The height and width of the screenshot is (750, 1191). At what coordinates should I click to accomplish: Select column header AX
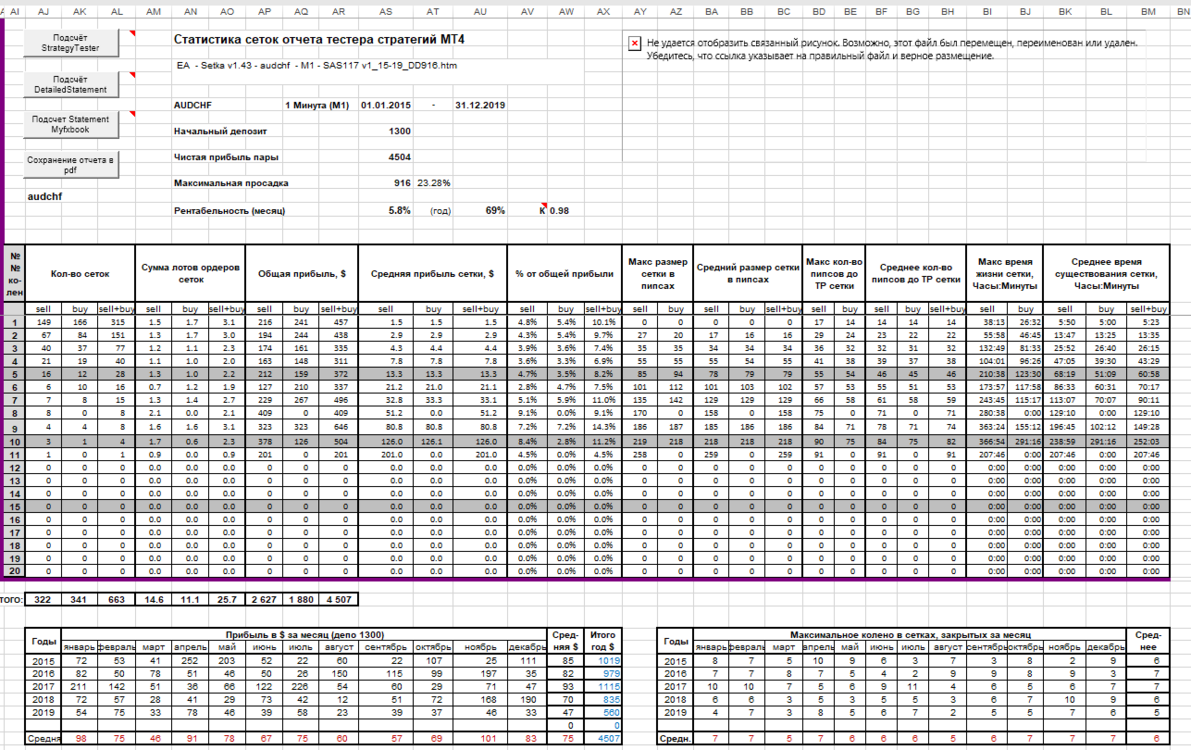(x=603, y=11)
